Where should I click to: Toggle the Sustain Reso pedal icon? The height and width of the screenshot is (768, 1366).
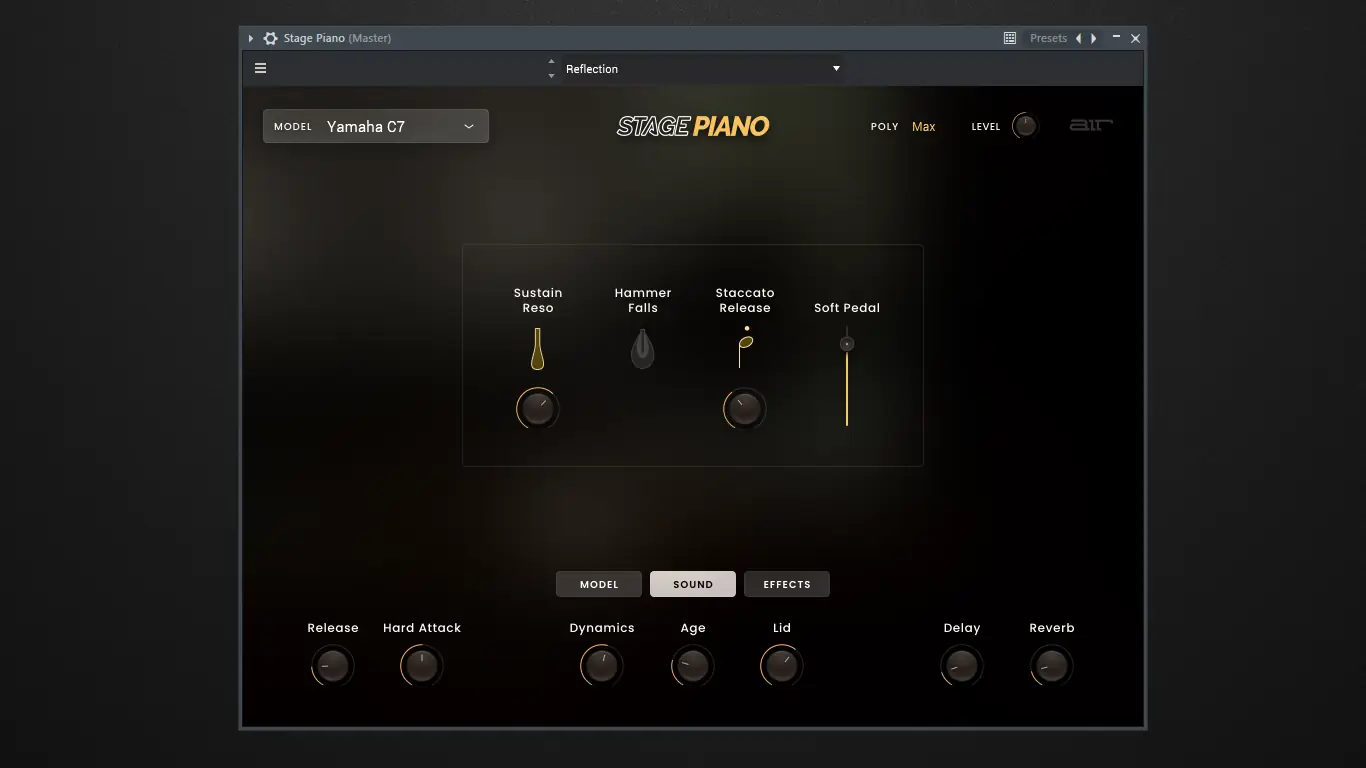tap(538, 349)
